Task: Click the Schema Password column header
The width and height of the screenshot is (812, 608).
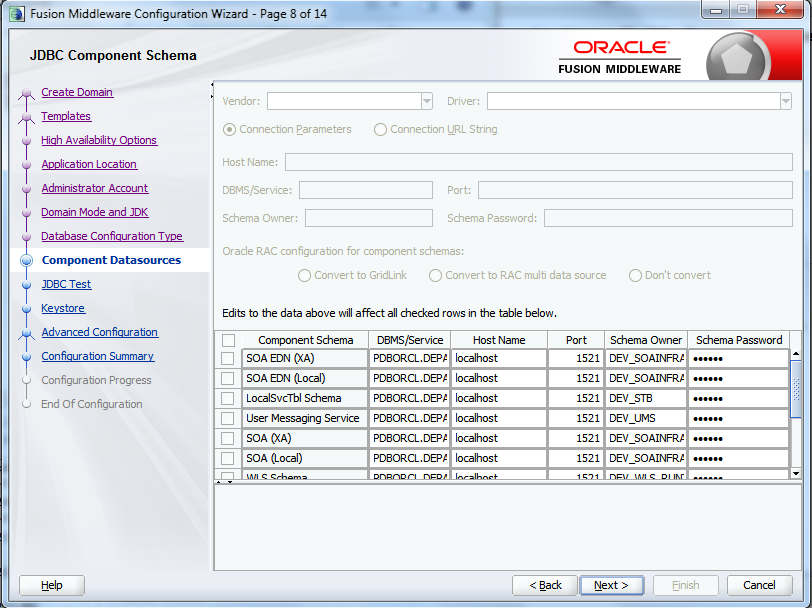Action: (738, 340)
